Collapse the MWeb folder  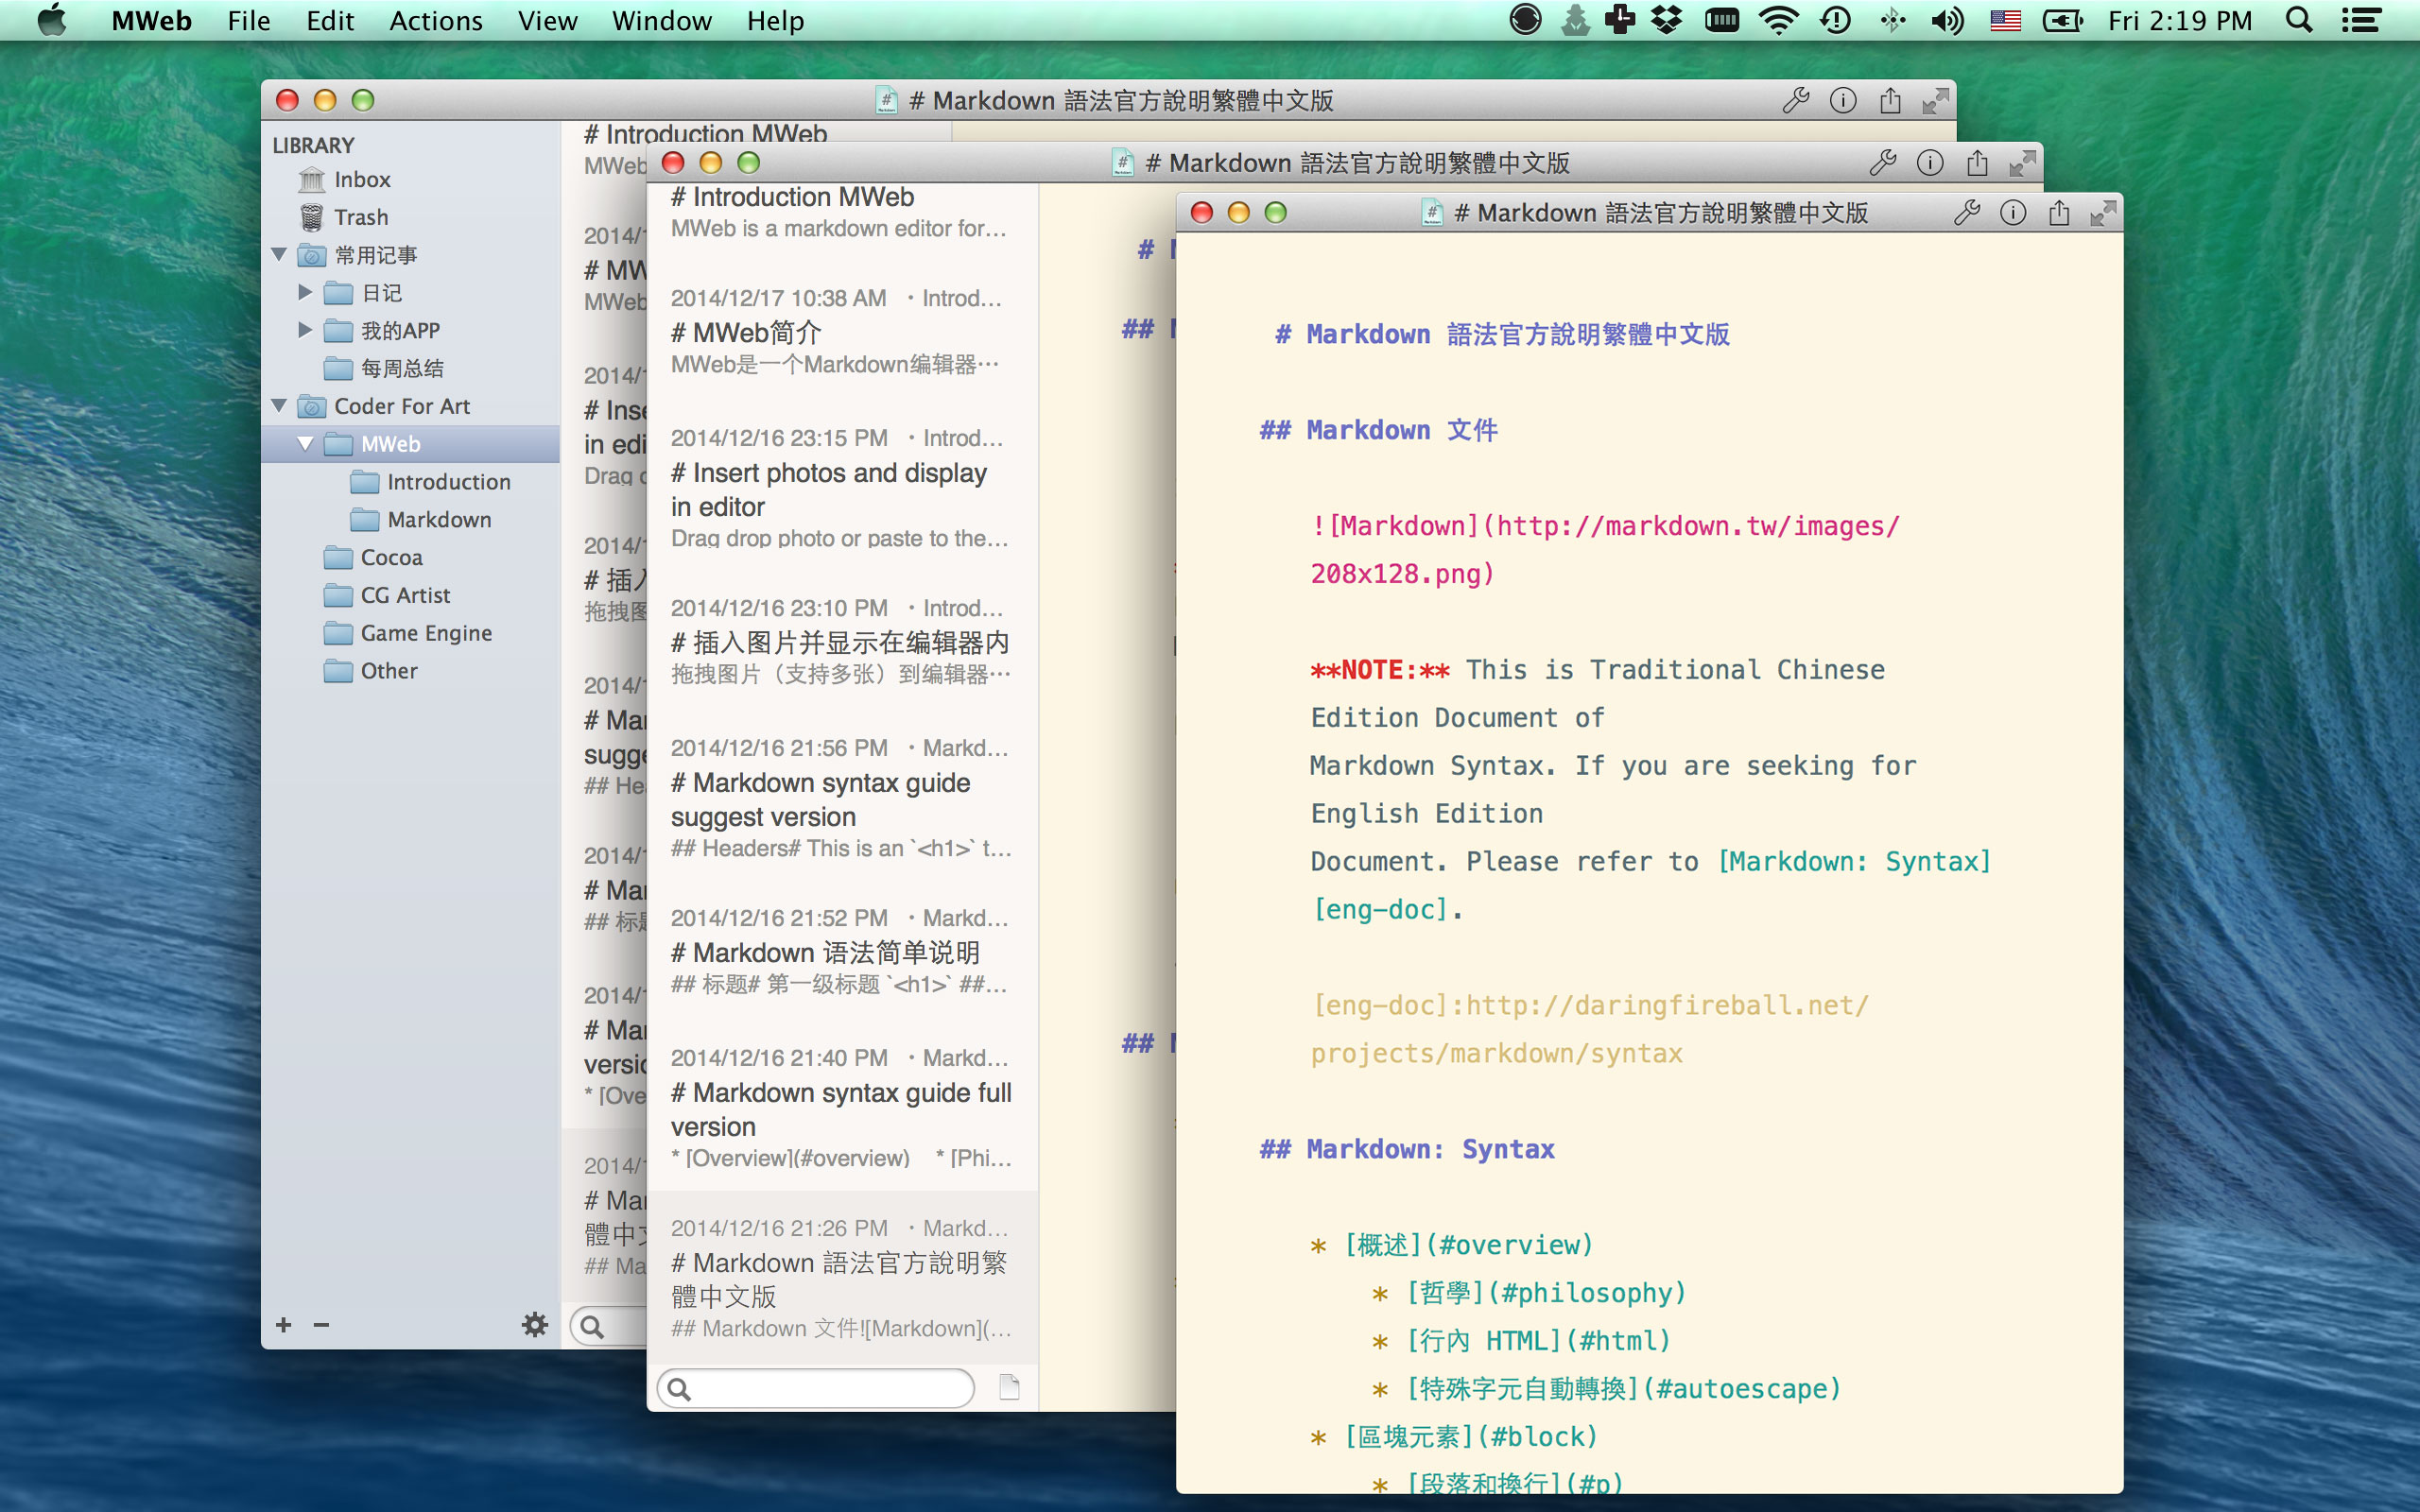pyautogui.click(x=306, y=443)
